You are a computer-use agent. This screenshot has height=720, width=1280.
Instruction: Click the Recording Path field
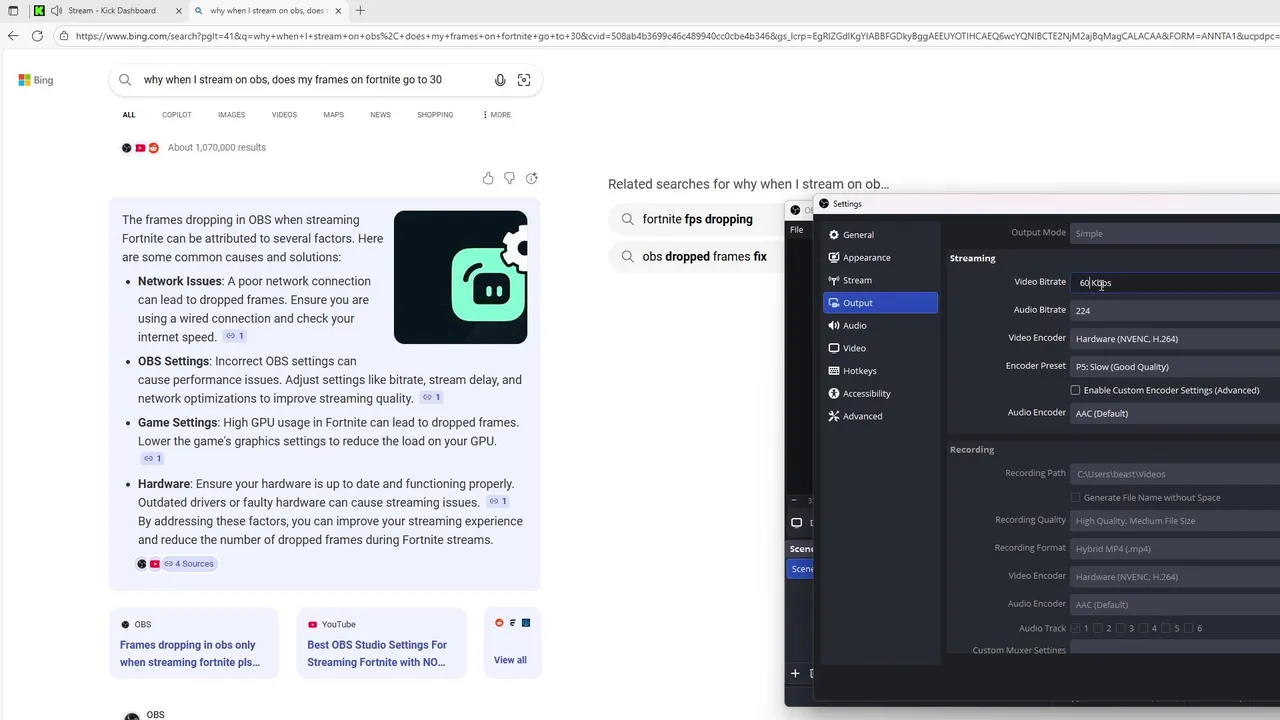click(x=1175, y=474)
